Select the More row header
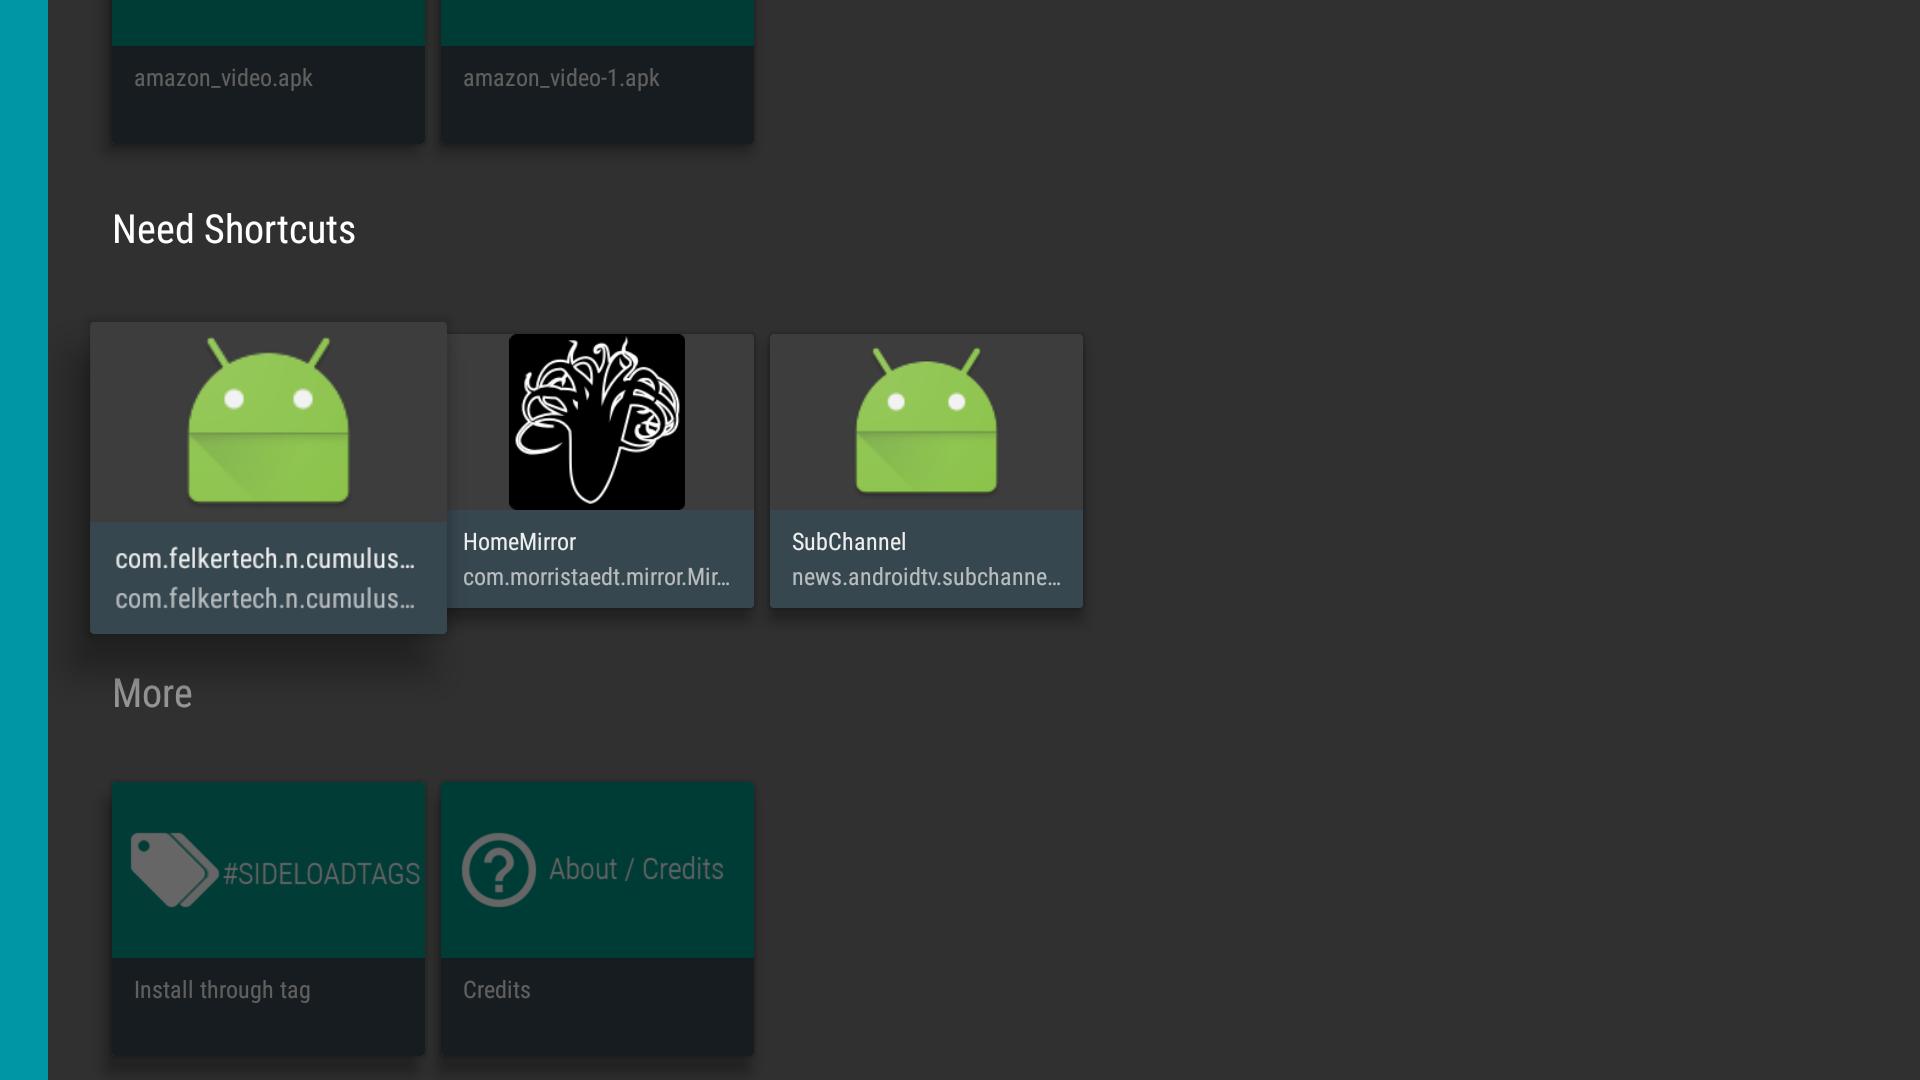 click(x=152, y=694)
